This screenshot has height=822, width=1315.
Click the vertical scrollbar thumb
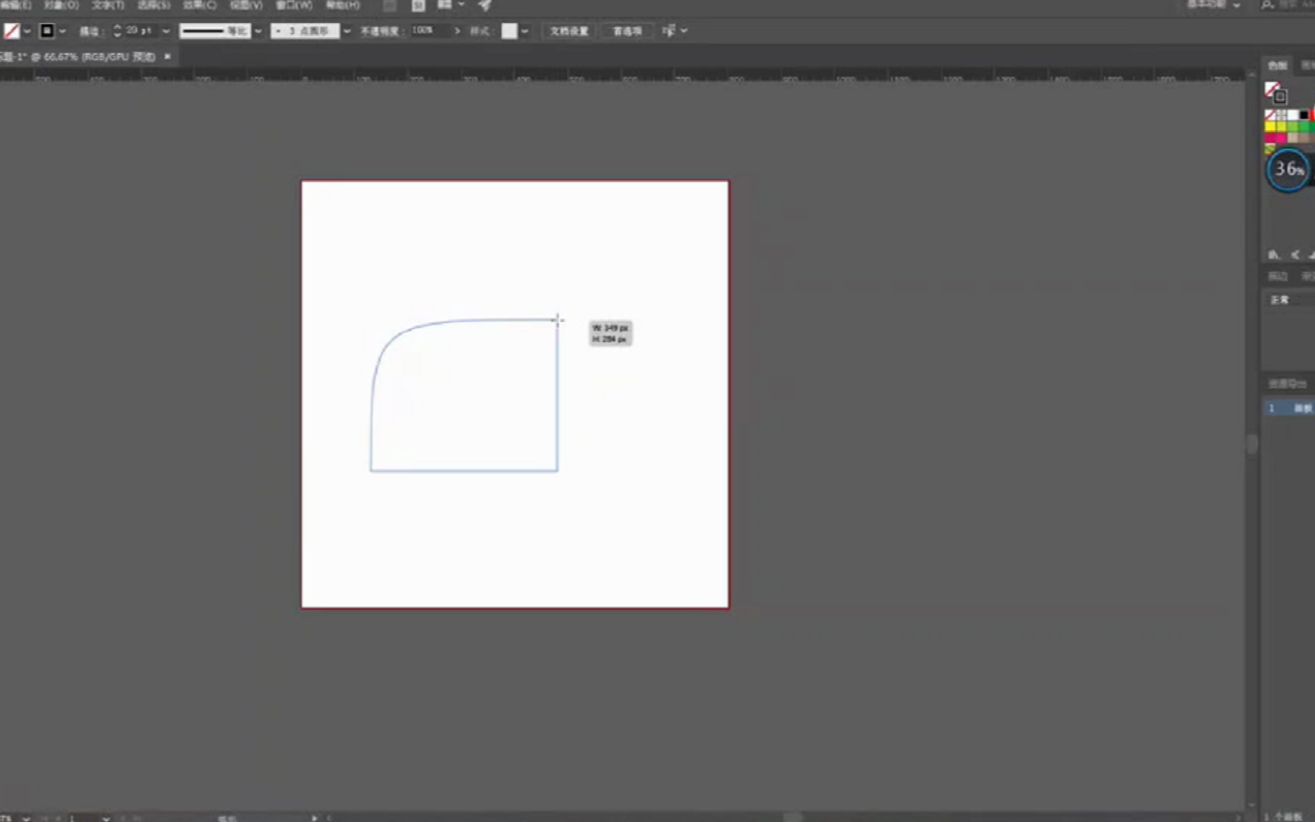click(1251, 445)
